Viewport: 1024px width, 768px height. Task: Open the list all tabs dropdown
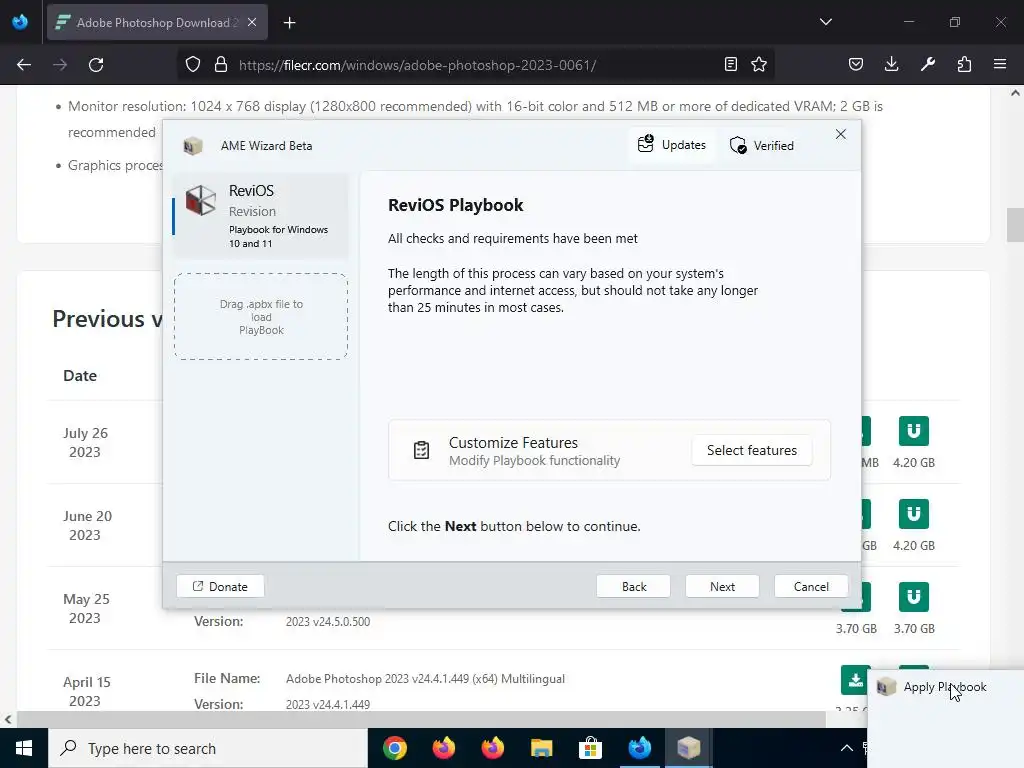(x=825, y=22)
